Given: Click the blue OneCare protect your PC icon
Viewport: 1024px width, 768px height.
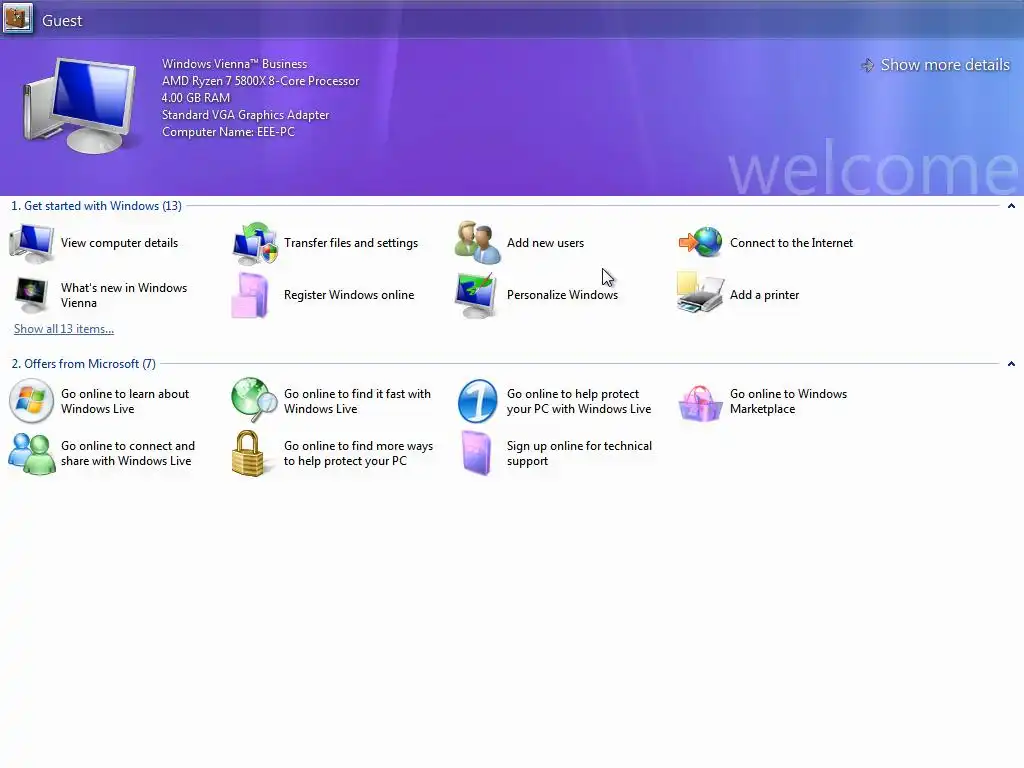Looking at the screenshot, I should pyautogui.click(x=477, y=401).
